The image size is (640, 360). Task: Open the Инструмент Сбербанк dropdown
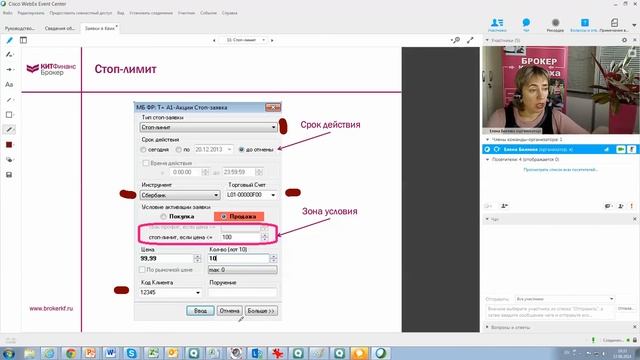point(180,195)
